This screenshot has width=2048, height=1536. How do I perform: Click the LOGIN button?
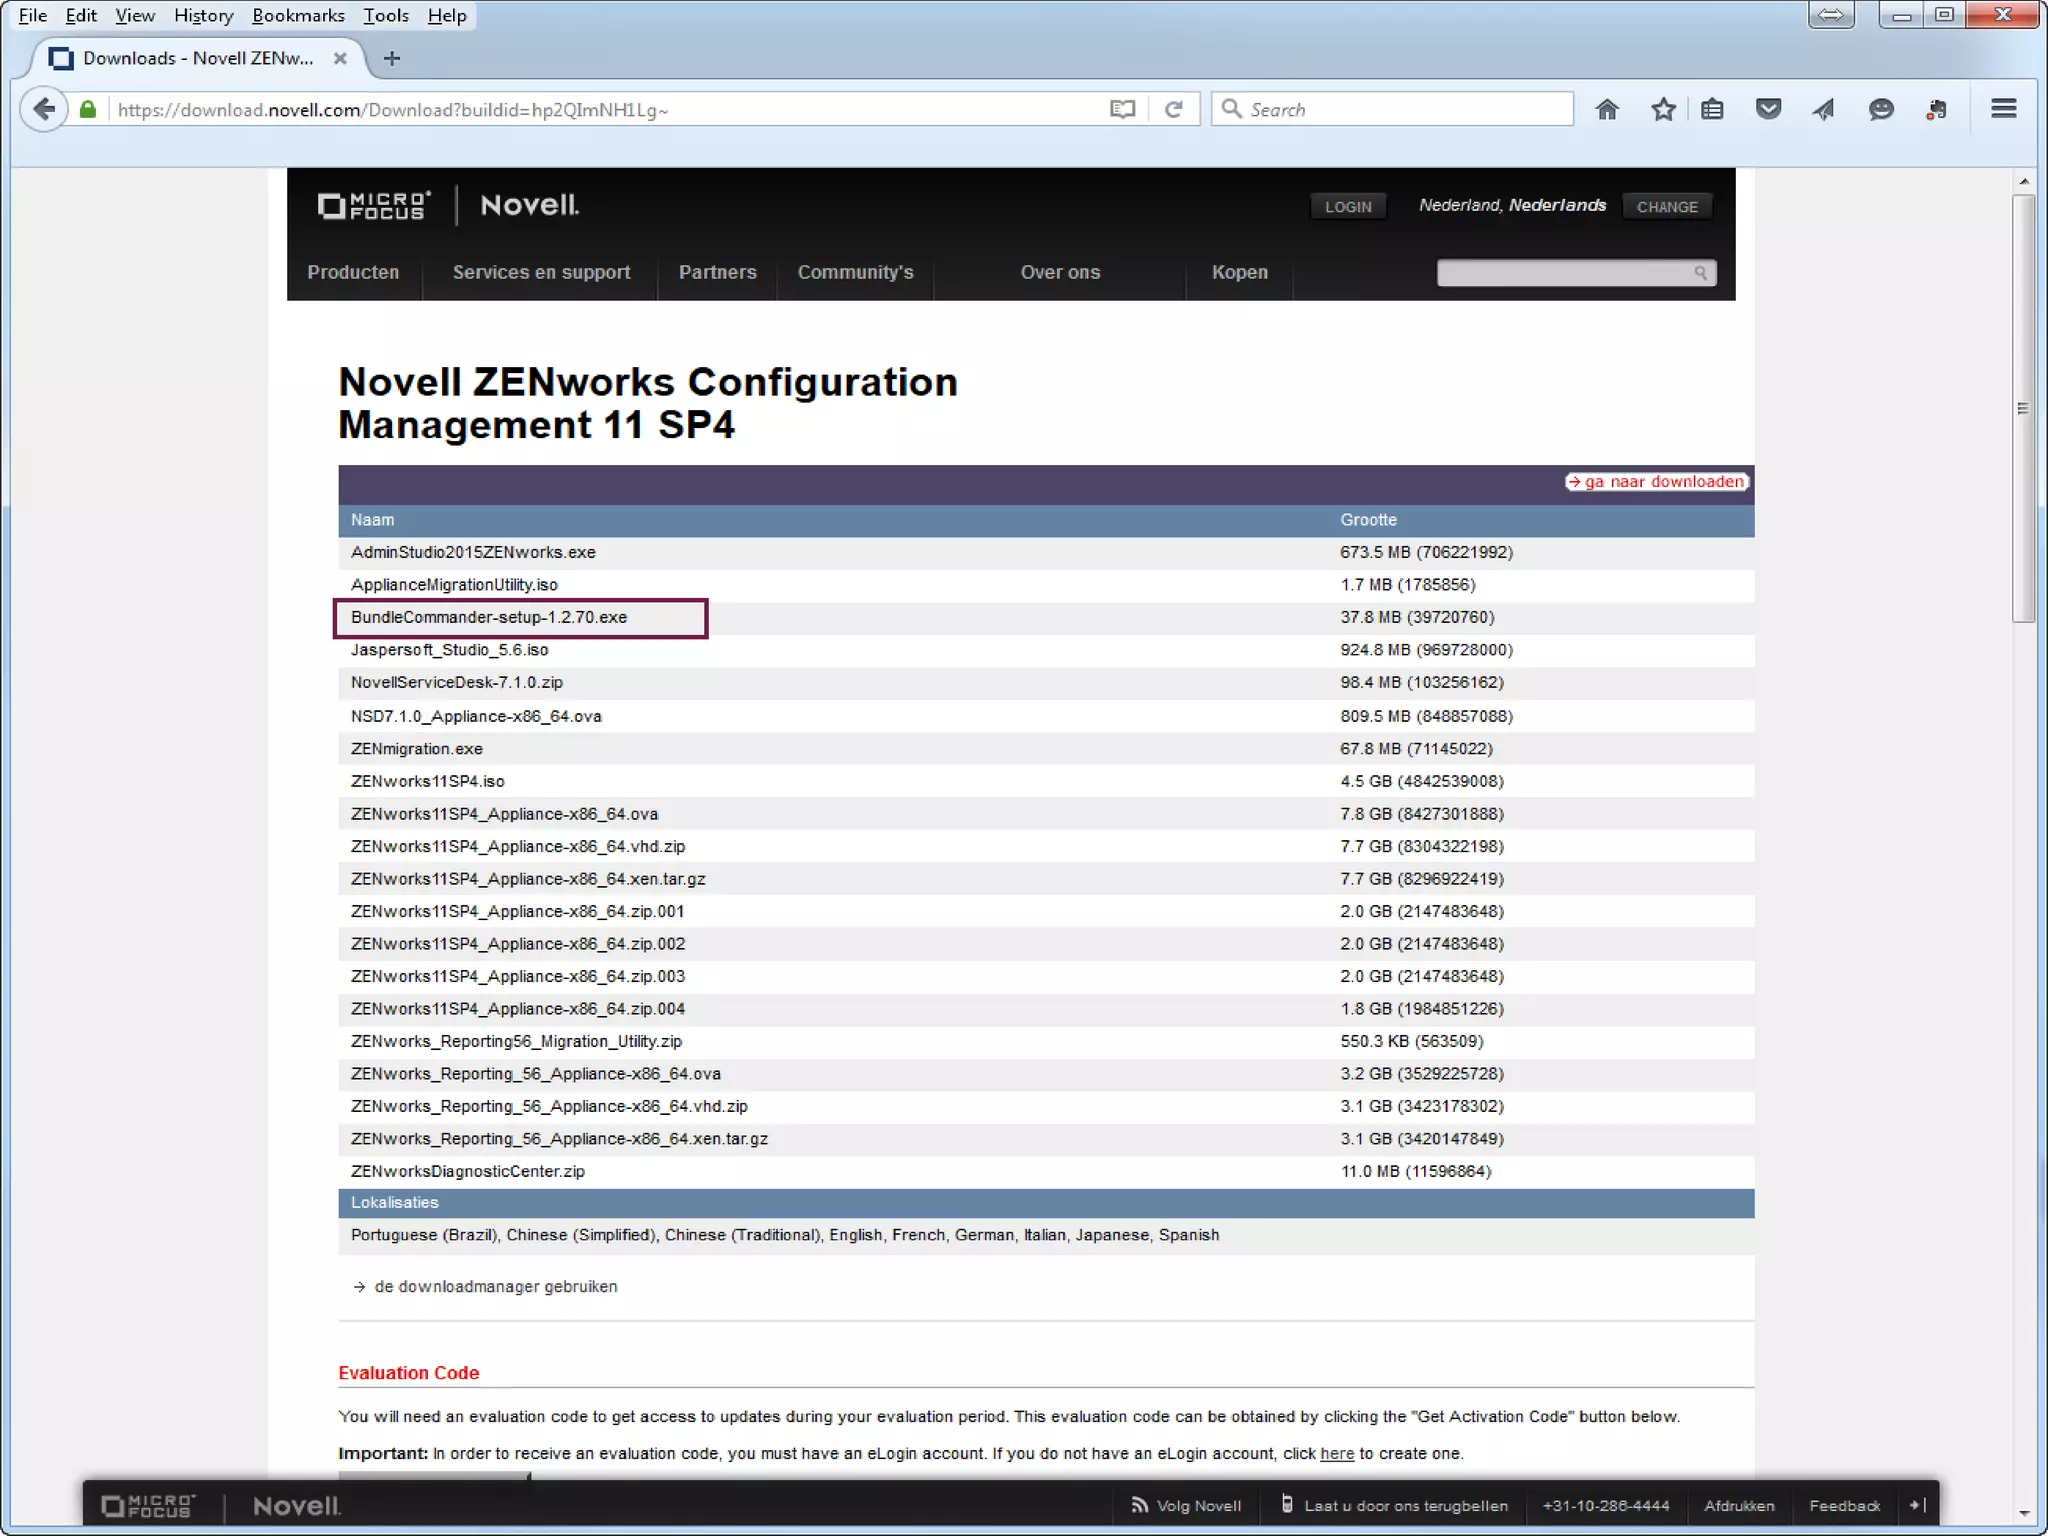[1348, 206]
